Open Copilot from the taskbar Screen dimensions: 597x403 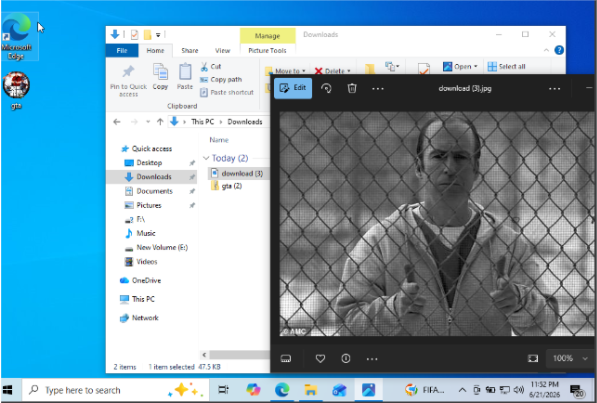tap(253, 390)
